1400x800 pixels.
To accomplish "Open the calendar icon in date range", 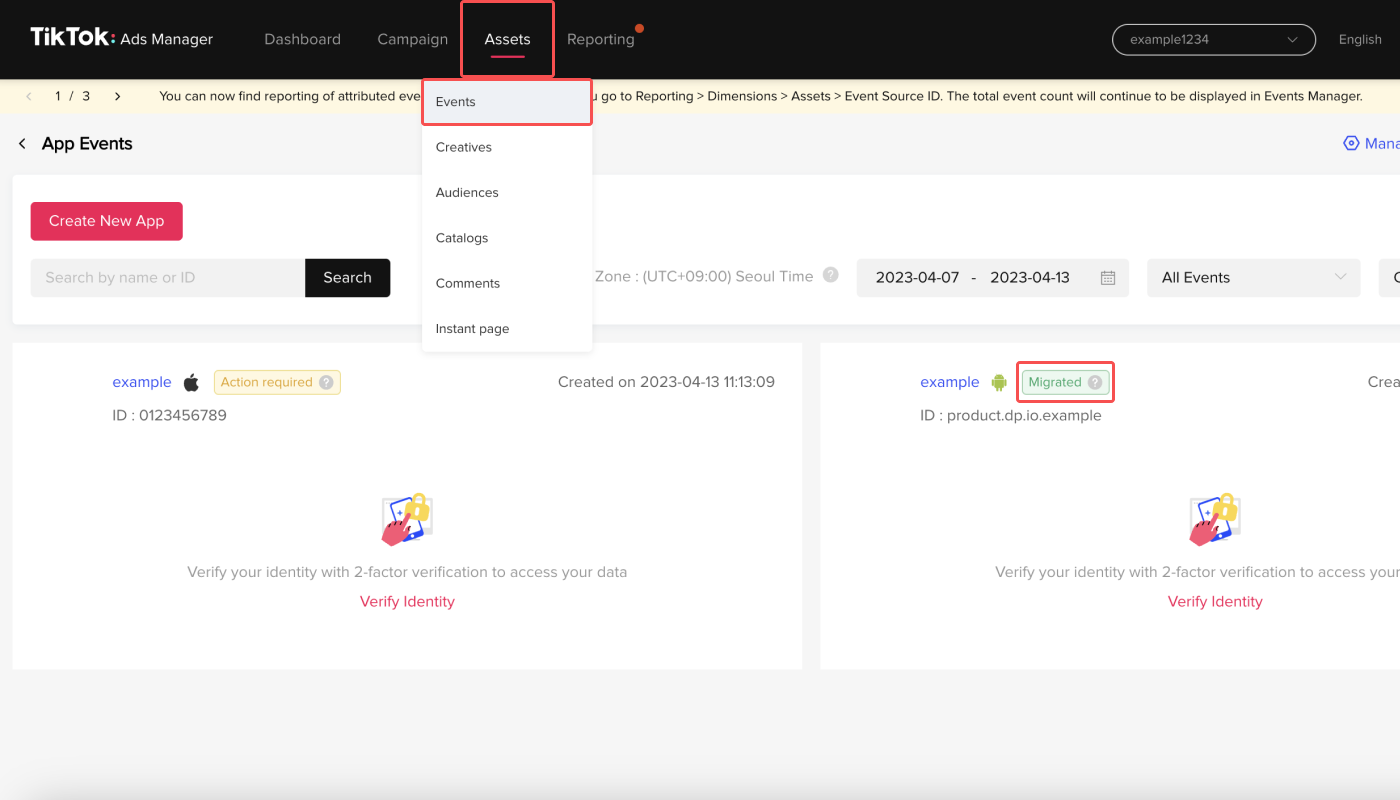I will tap(1107, 278).
